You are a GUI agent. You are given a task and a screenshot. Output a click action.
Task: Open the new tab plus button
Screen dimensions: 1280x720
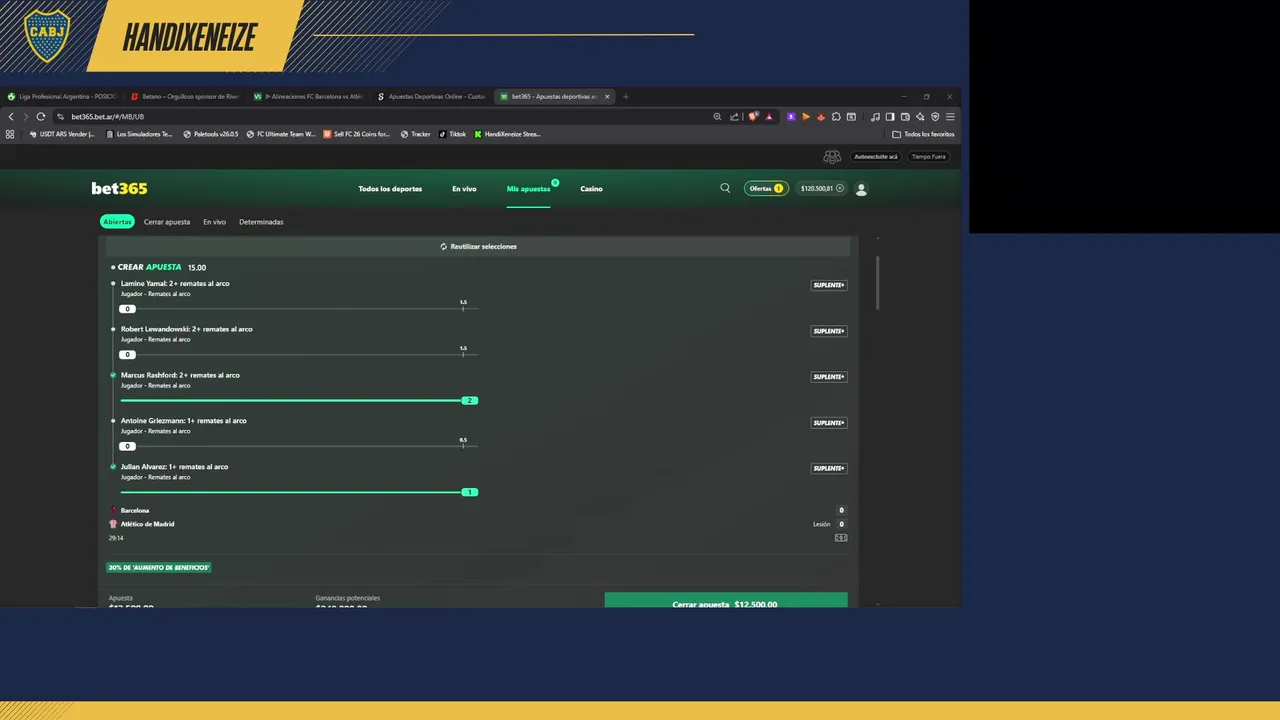(626, 97)
